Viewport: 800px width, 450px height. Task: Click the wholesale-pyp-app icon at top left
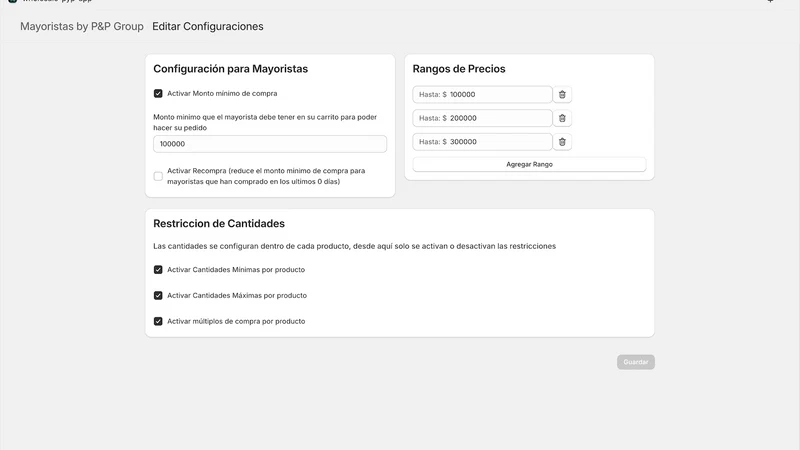coord(12,2)
